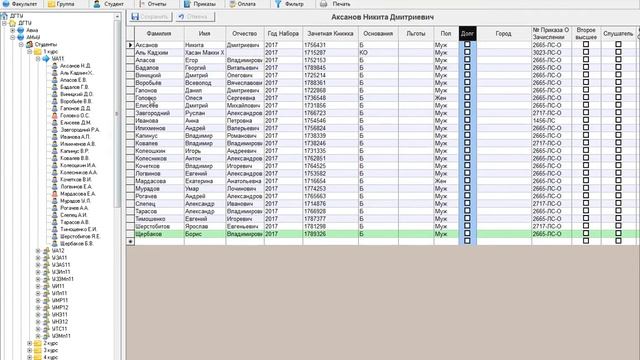Click the group icon of МНЭ12
Viewport: 640px width, 360px height.
[x=46, y=322]
